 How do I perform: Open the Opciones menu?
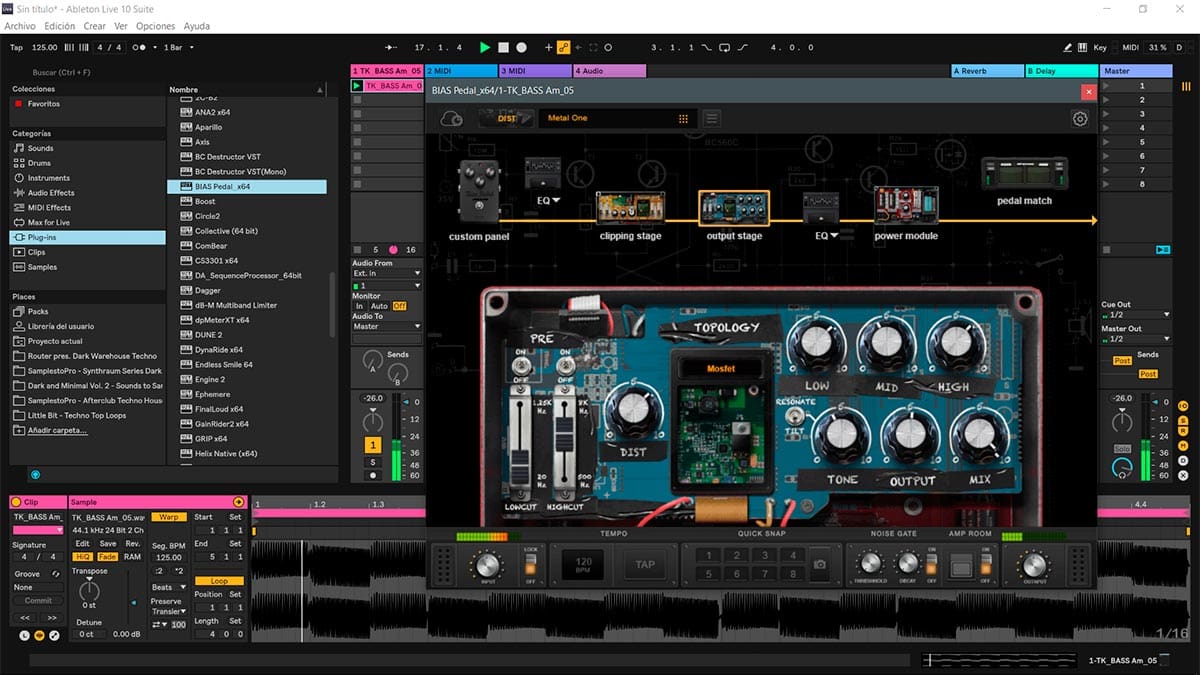155,26
